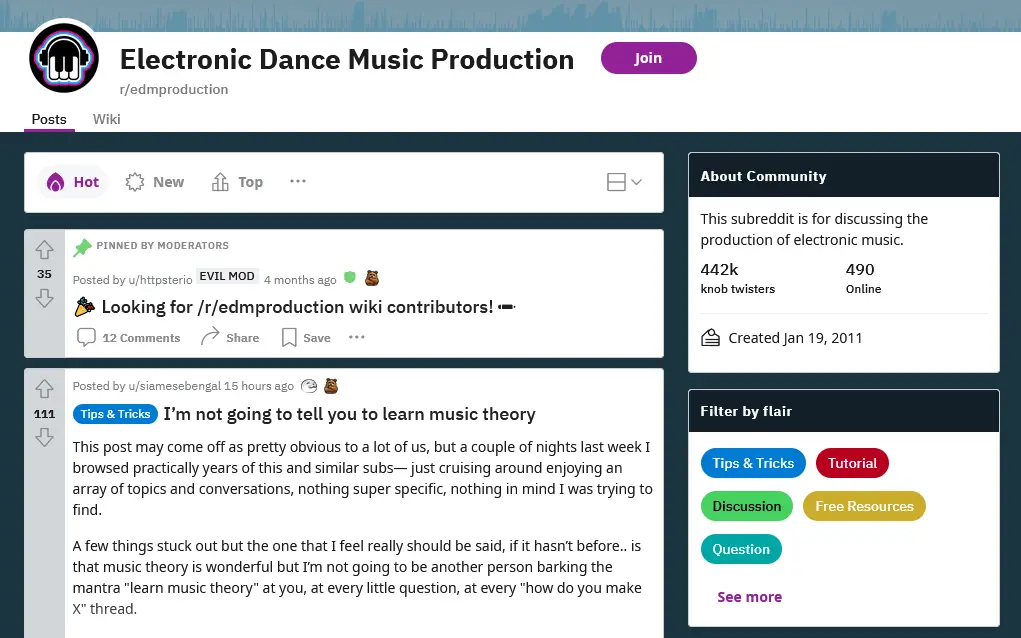1021x638 pixels.
Task: Open the 12 Comments on pinned post
Action: point(128,338)
